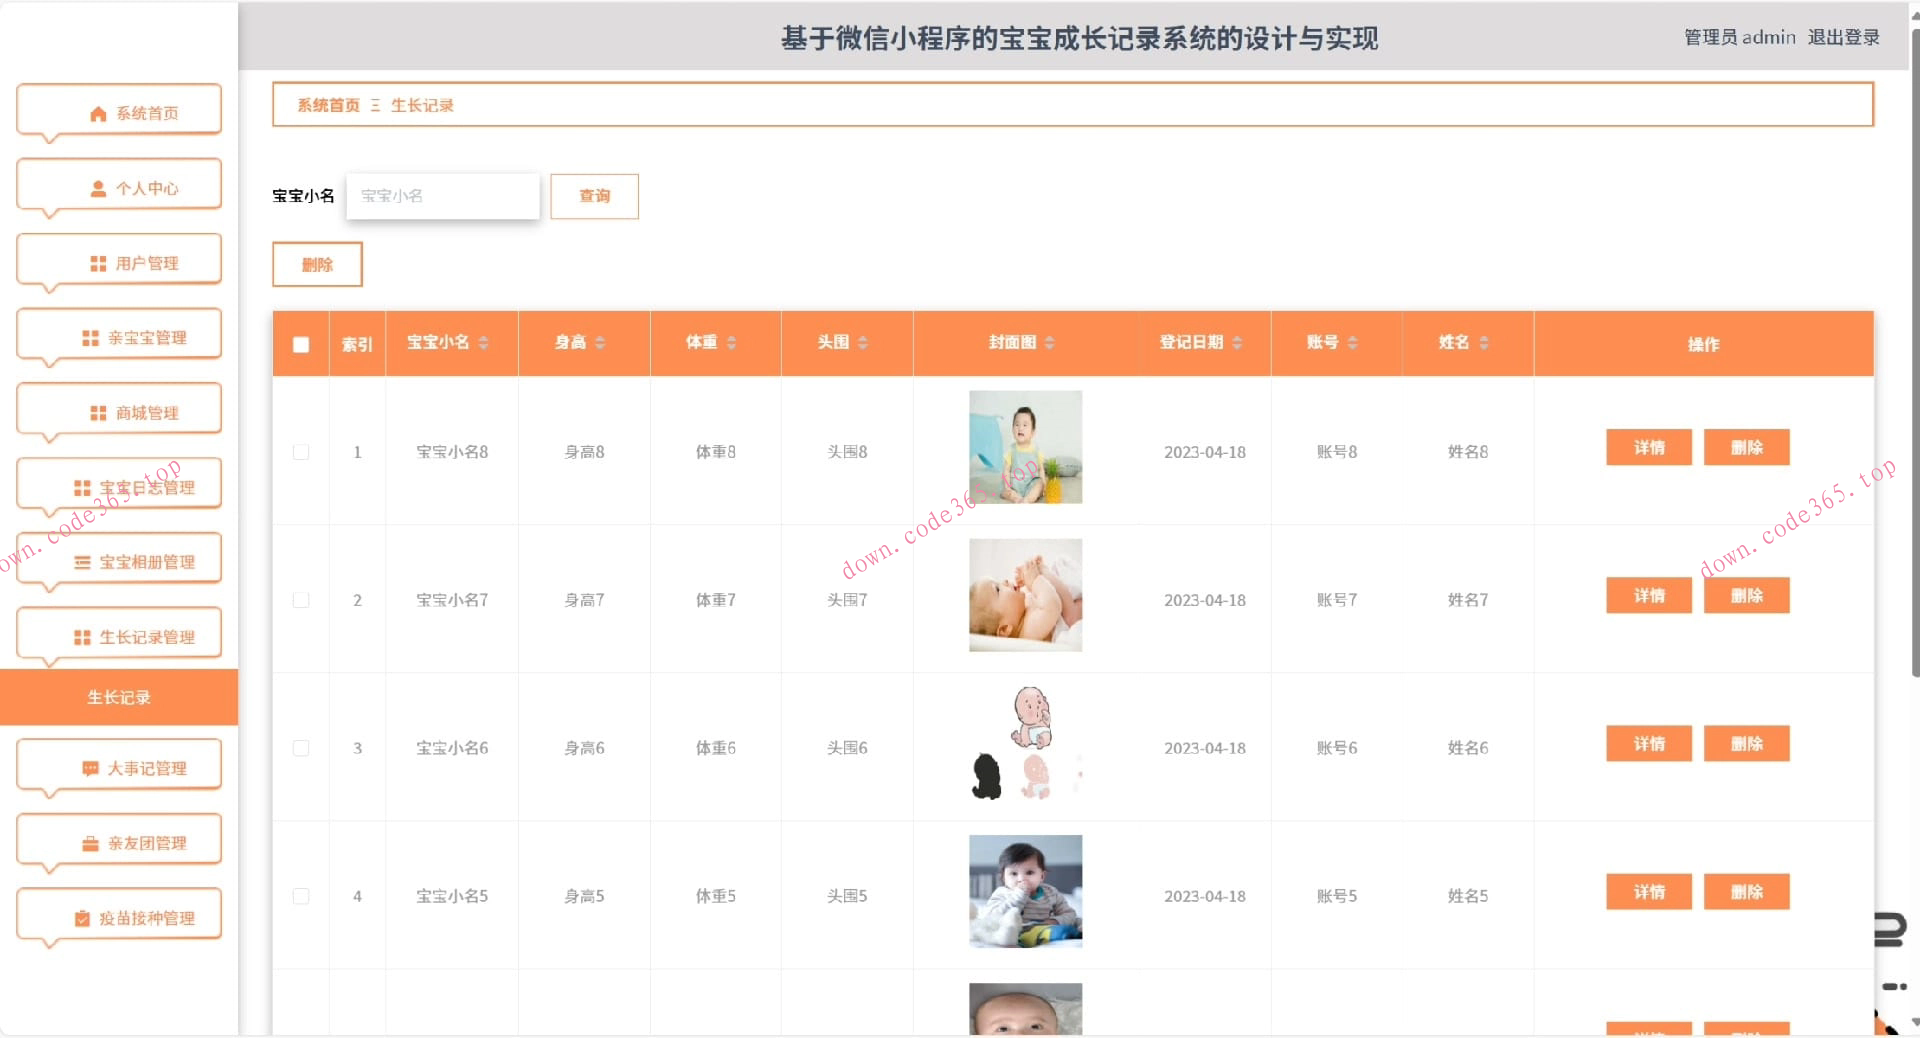The image size is (1920, 1038).
Task: Click the 宝宝小名 input field
Action: [x=442, y=196]
